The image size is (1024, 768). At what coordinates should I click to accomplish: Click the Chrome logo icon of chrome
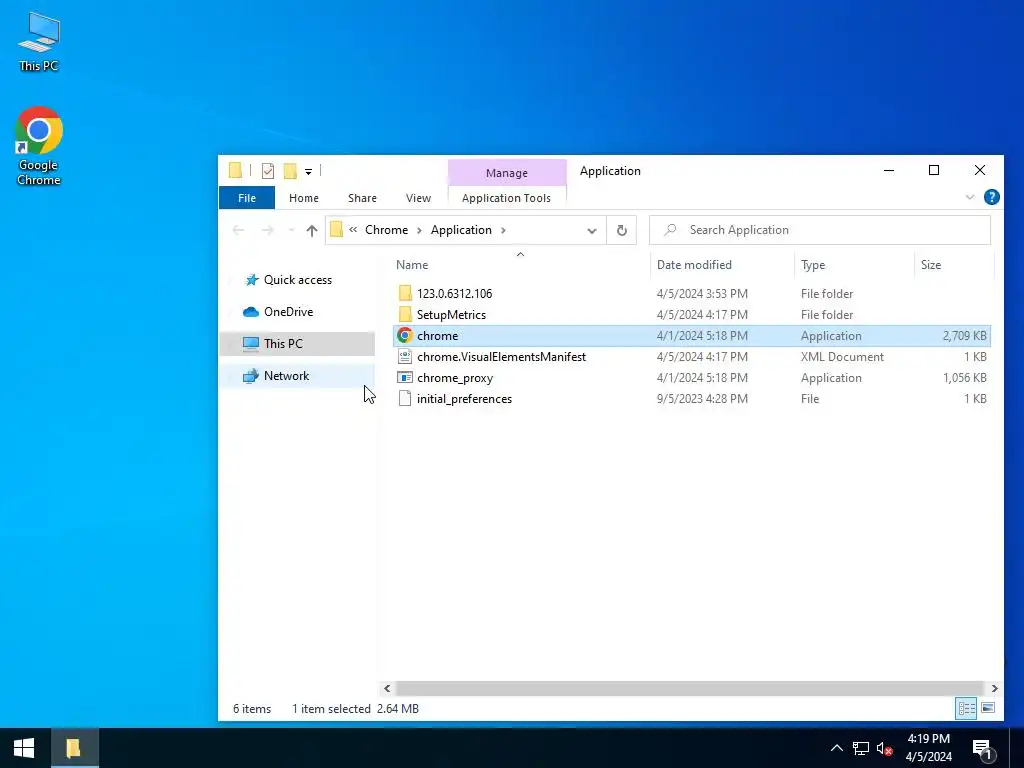coord(405,336)
